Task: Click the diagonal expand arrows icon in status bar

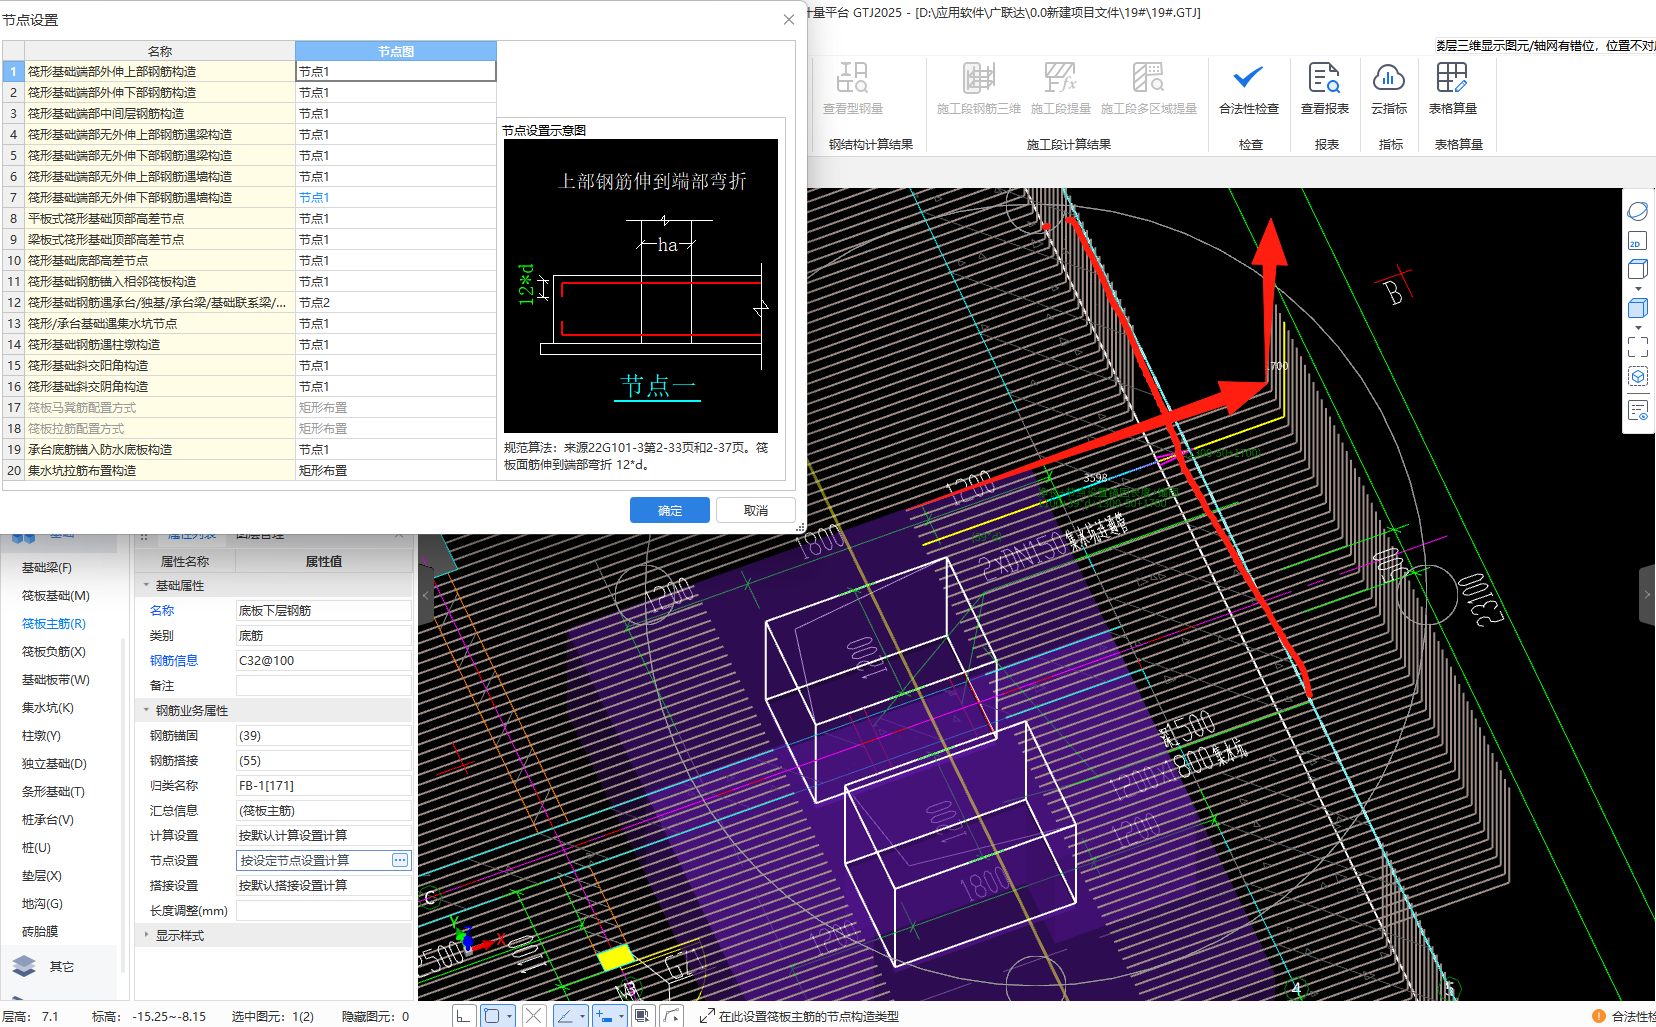Action: click(x=707, y=1016)
